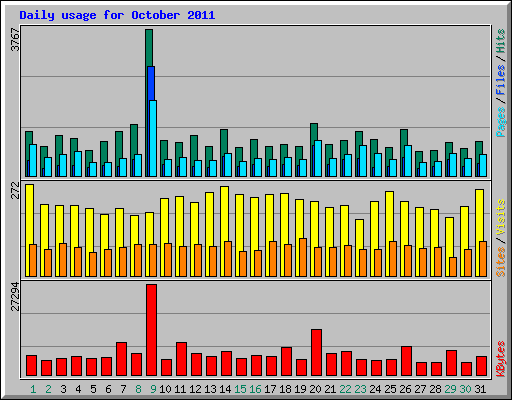Select the 272 visits axis value
The image size is (512, 400).
tap(15, 190)
